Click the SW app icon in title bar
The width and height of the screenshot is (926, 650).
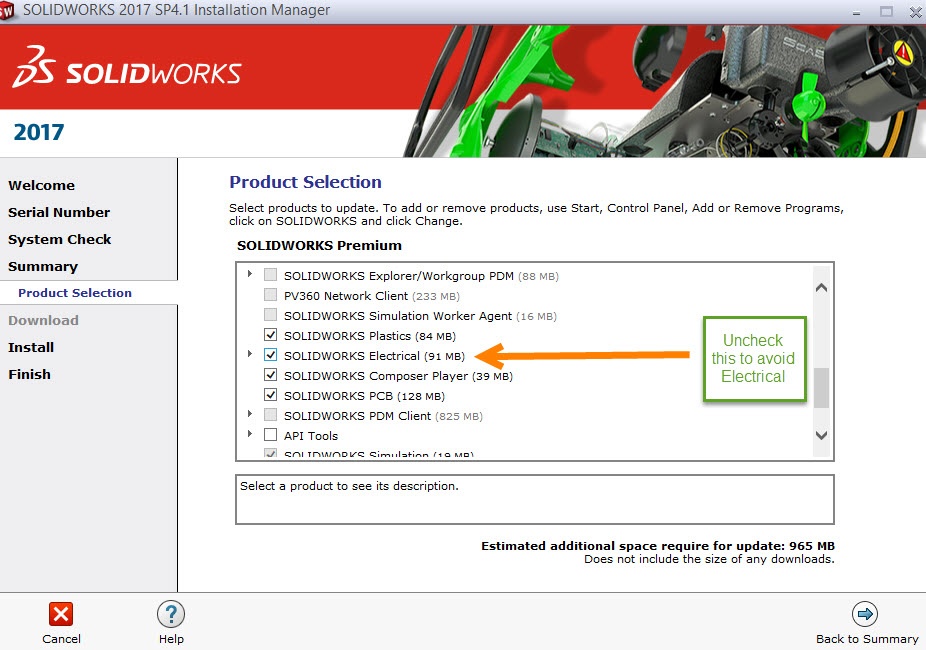point(9,11)
